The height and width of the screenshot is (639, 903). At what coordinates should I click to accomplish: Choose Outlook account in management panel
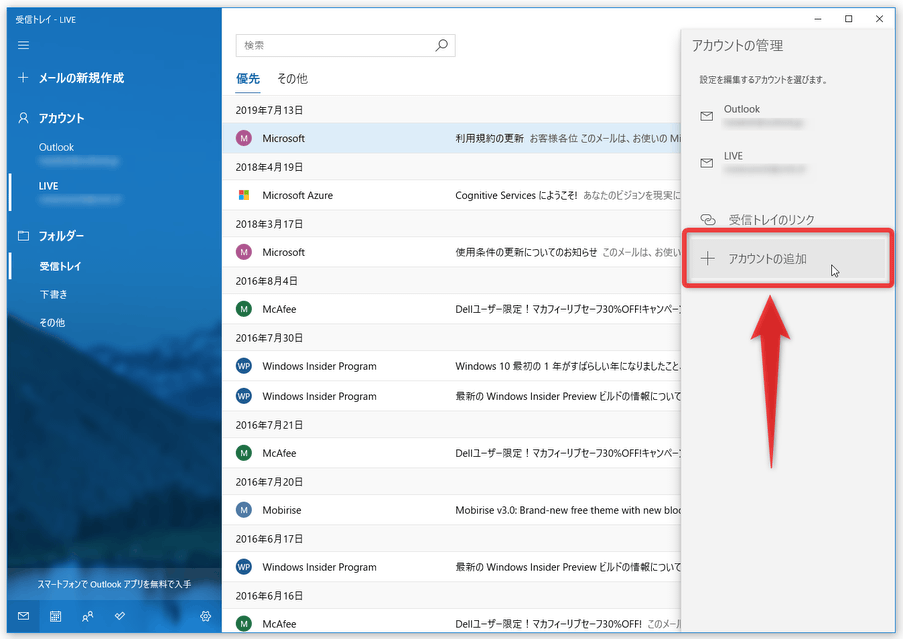point(788,116)
